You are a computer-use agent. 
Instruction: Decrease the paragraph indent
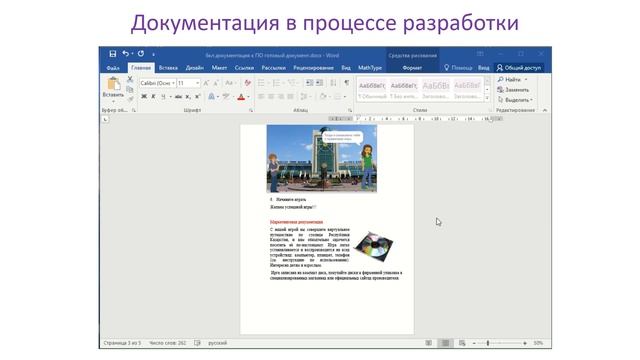pos(310,83)
